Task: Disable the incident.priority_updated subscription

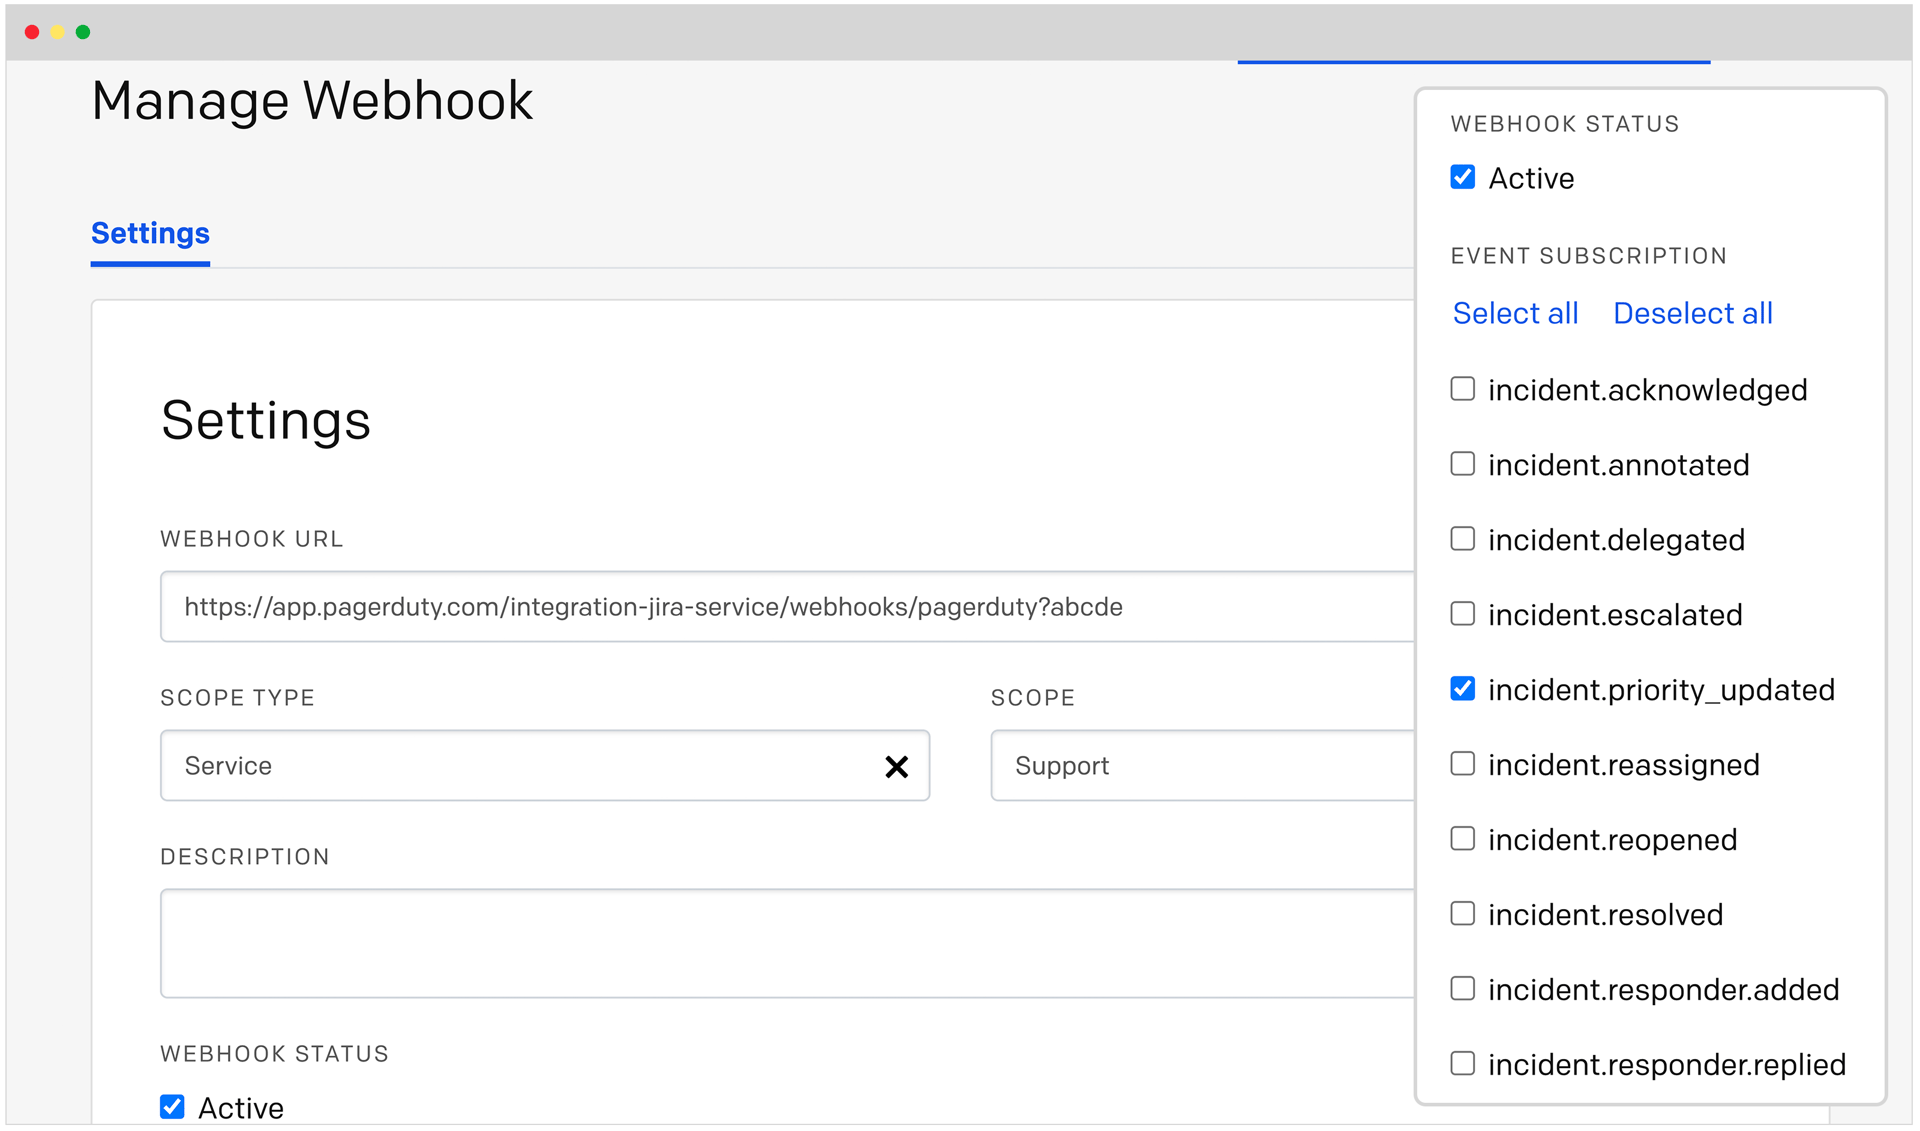Action: point(1462,688)
